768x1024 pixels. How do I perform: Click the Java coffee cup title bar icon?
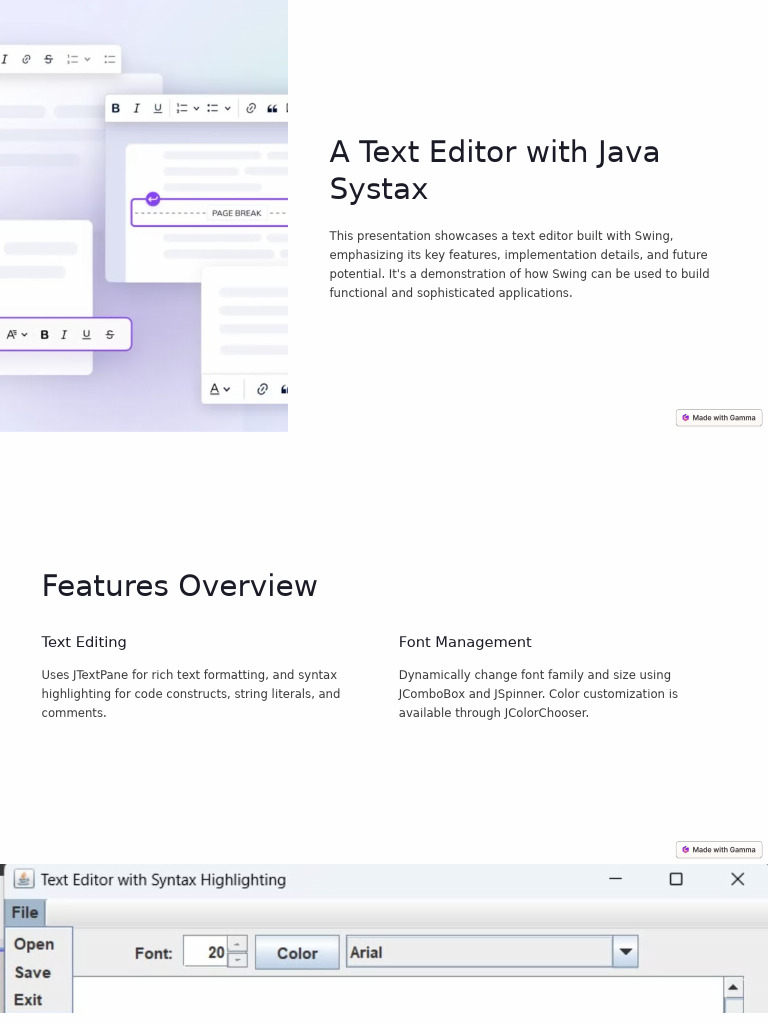(24, 879)
